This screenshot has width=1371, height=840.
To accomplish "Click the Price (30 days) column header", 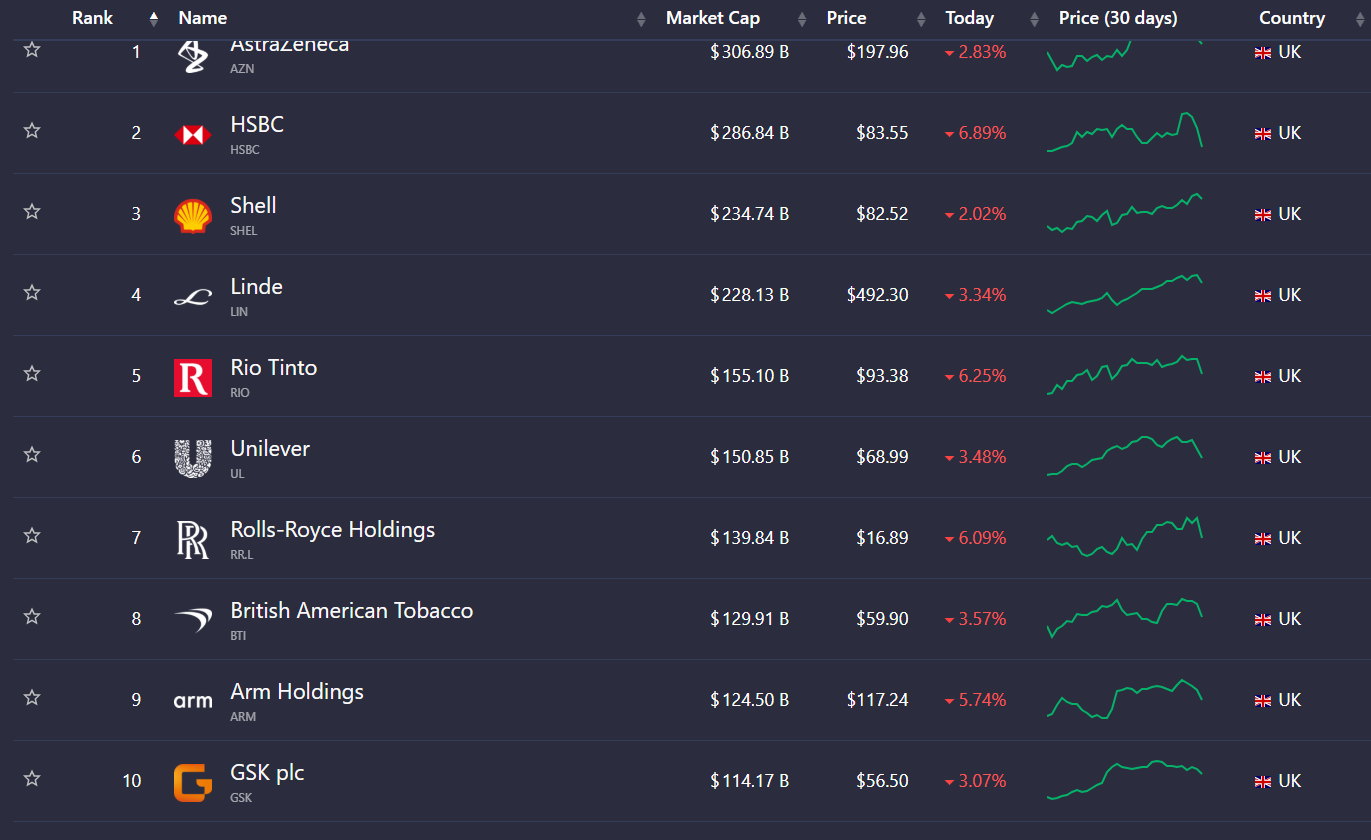I will pyautogui.click(x=1118, y=18).
